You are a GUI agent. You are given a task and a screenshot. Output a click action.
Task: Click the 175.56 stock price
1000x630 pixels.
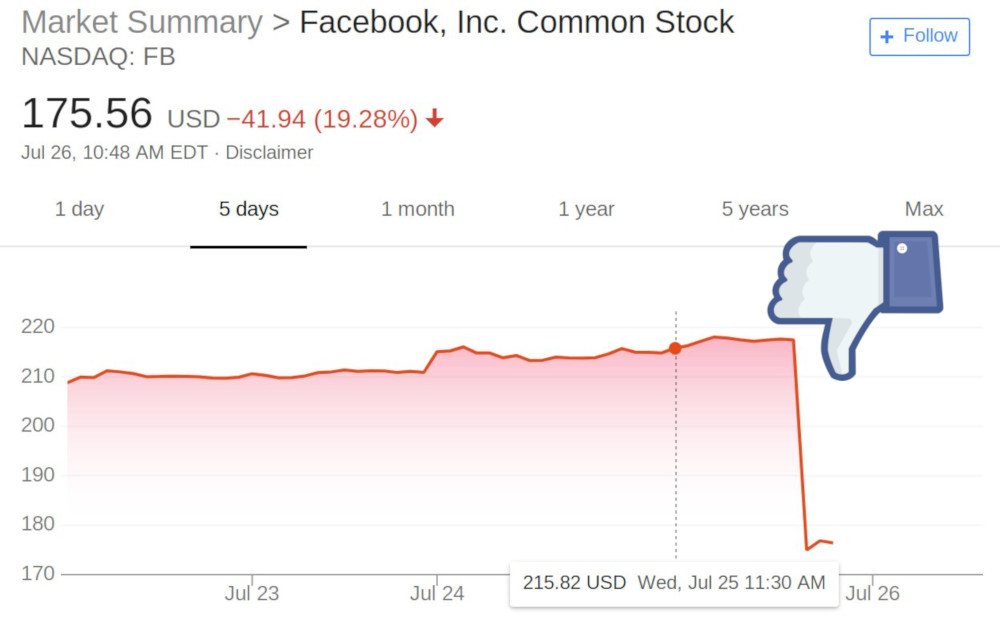pos(87,115)
